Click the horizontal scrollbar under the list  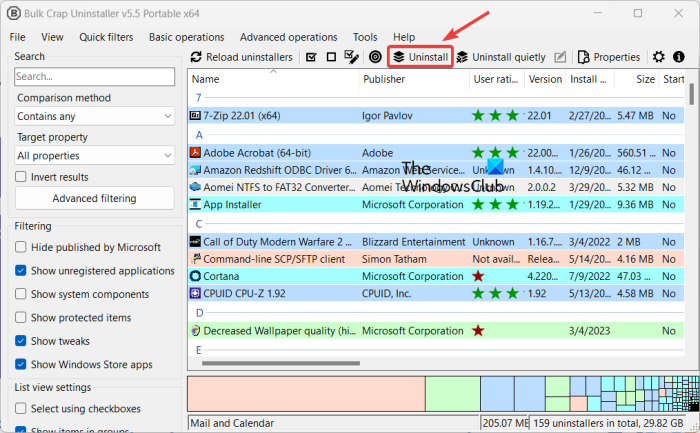click(x=280, y=363)
